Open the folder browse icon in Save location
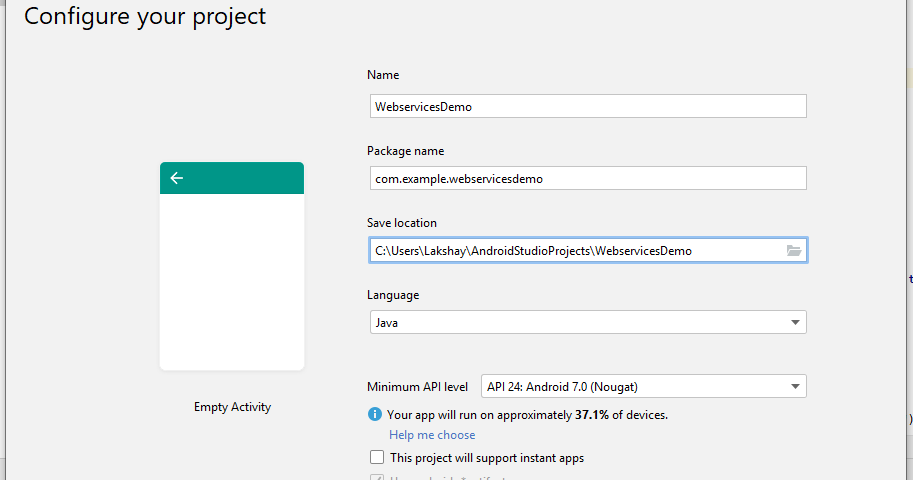 794,250
